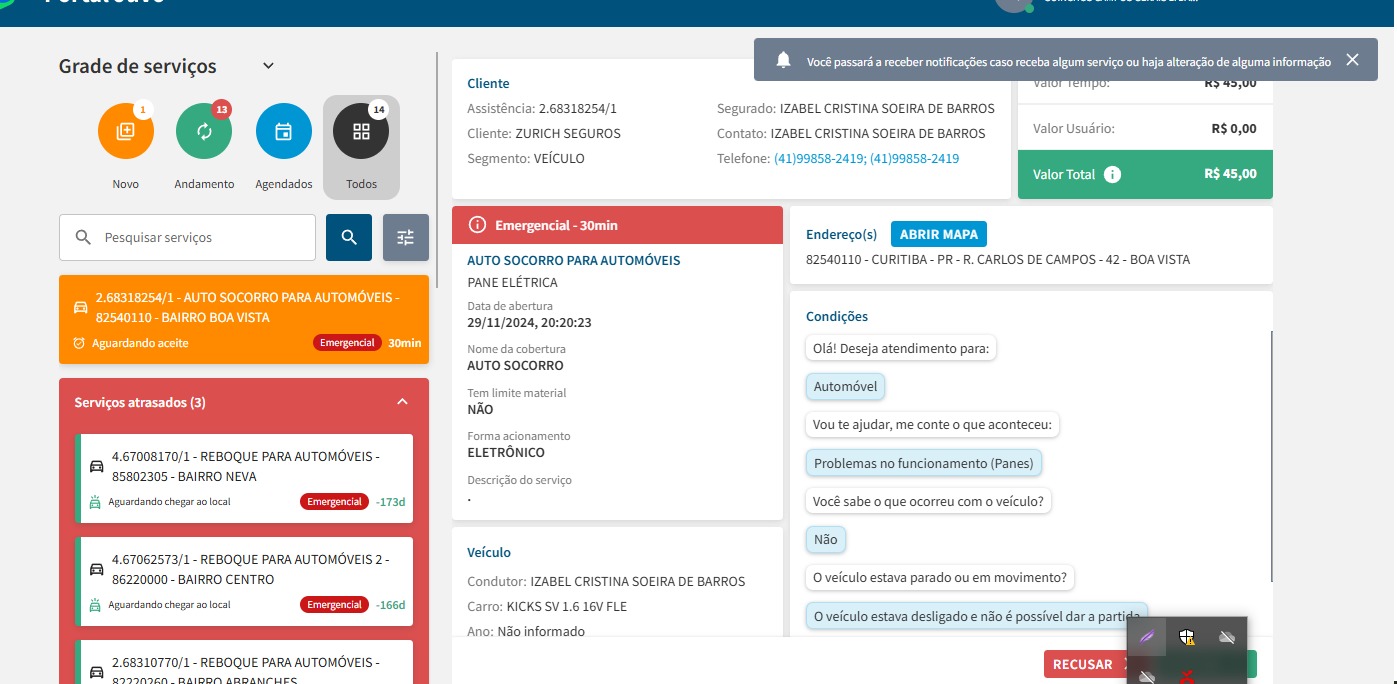1397x684 pixels.
Task: Click the Windows Security shield tray icon
Action: pyautogui.click(x=1186, y=637)
